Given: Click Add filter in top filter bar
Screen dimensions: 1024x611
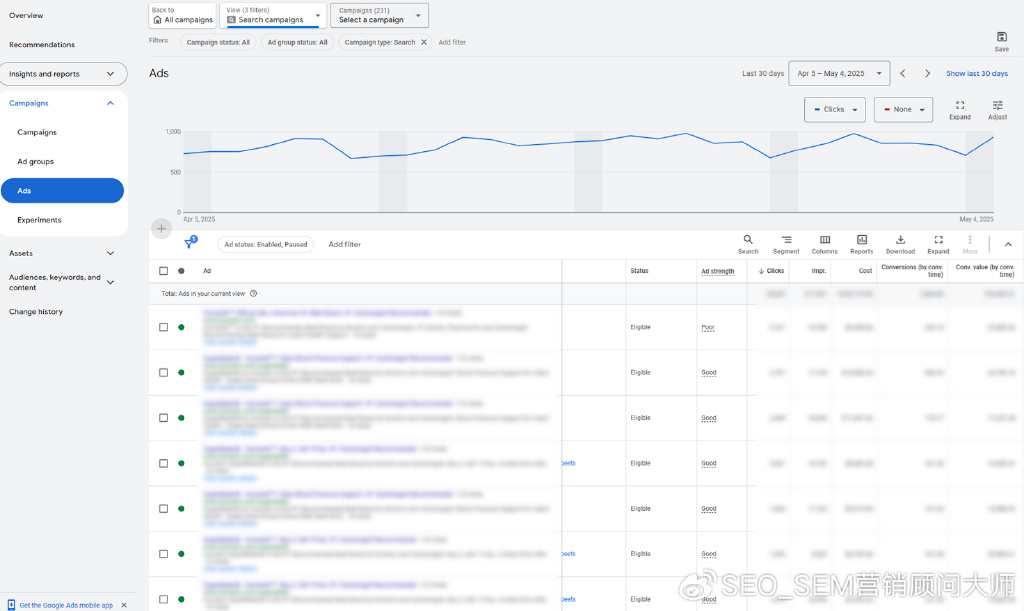Looking at the screenshot, I should 452,42.
